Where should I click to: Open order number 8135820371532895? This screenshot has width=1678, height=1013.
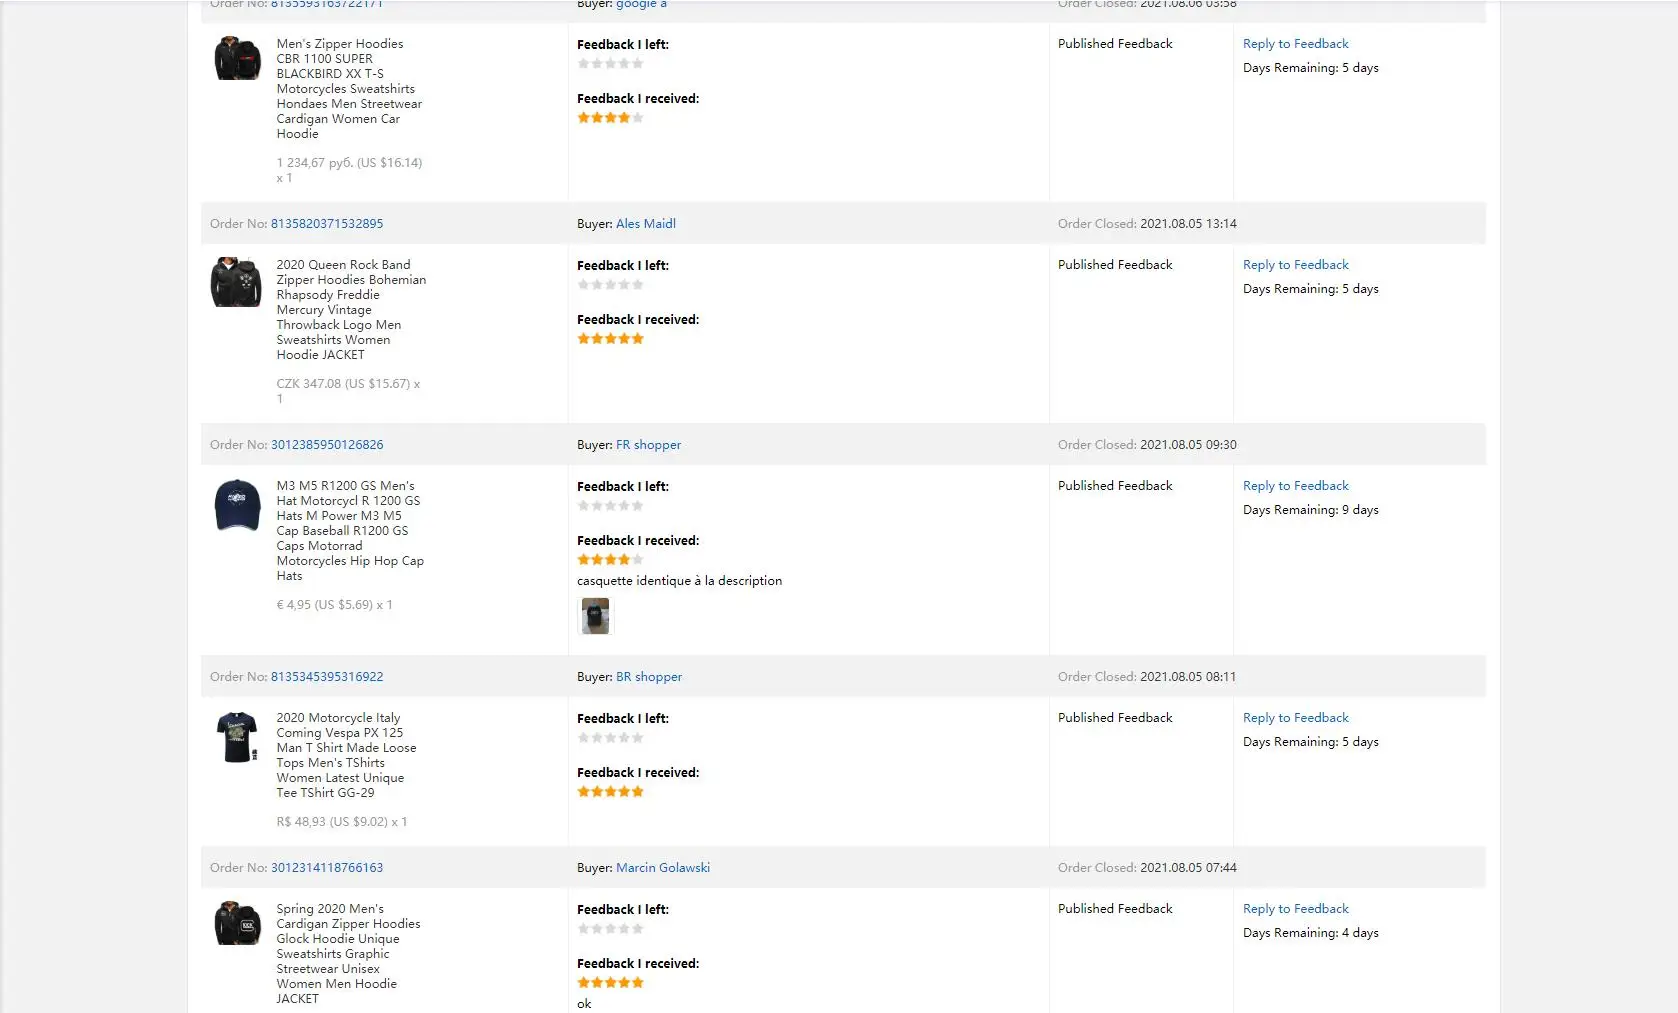click(327, 224)
